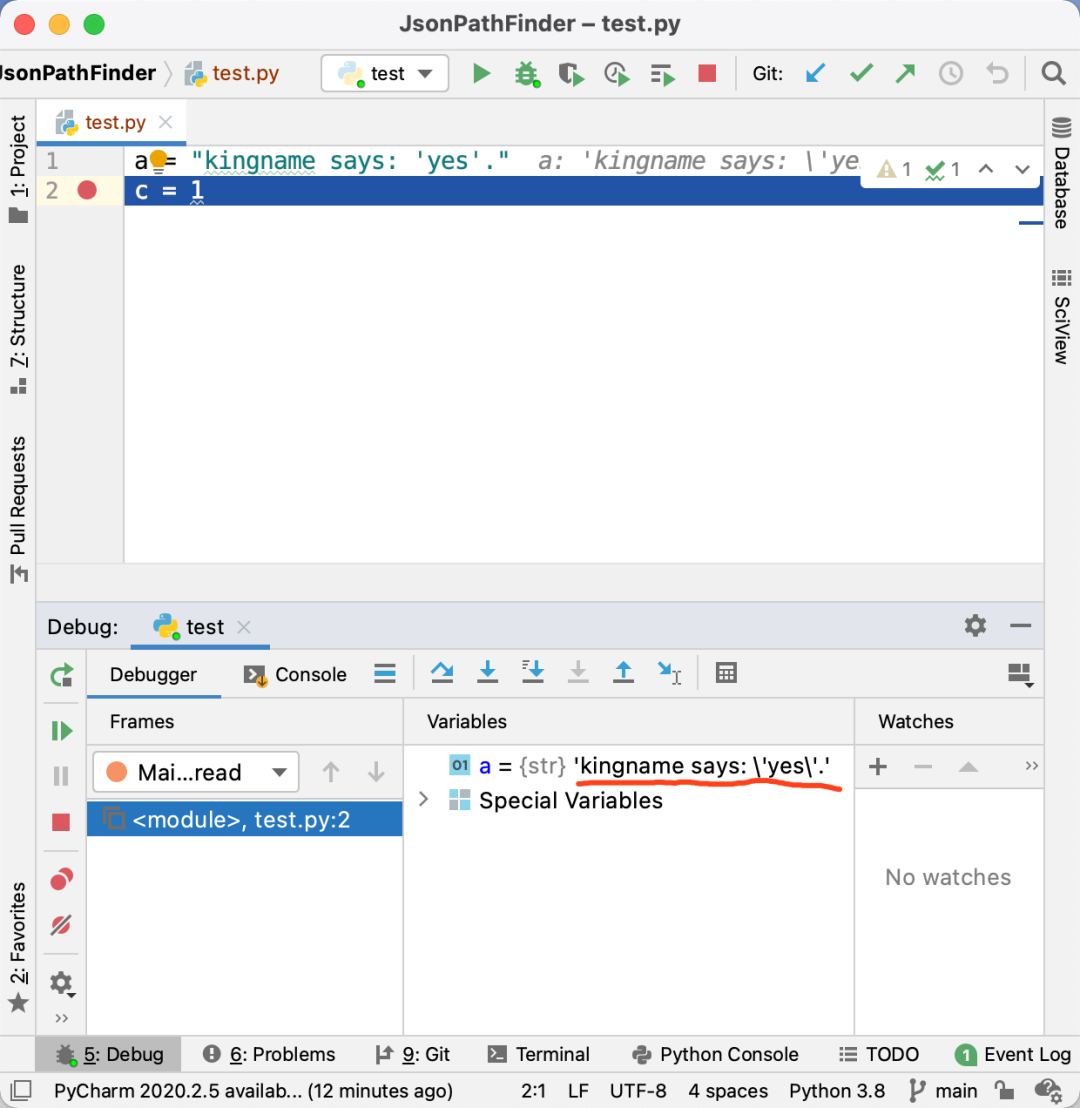This screenshot has height=1108, width=1080.
Task: Open the Python Console tool window
Action: click(715, 1054)
